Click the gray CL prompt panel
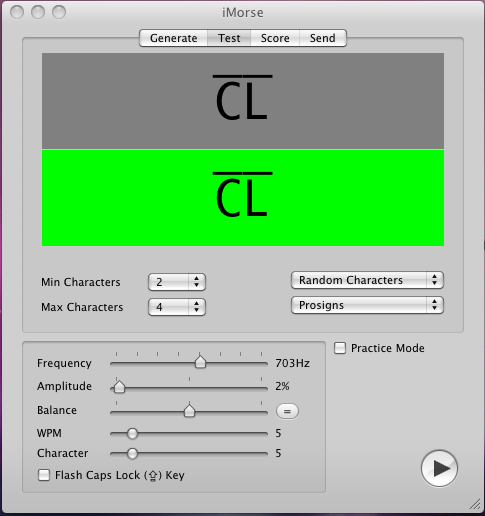Image resolution: width=485 pixels, height=516 pixels. click(x=243, y=101)
